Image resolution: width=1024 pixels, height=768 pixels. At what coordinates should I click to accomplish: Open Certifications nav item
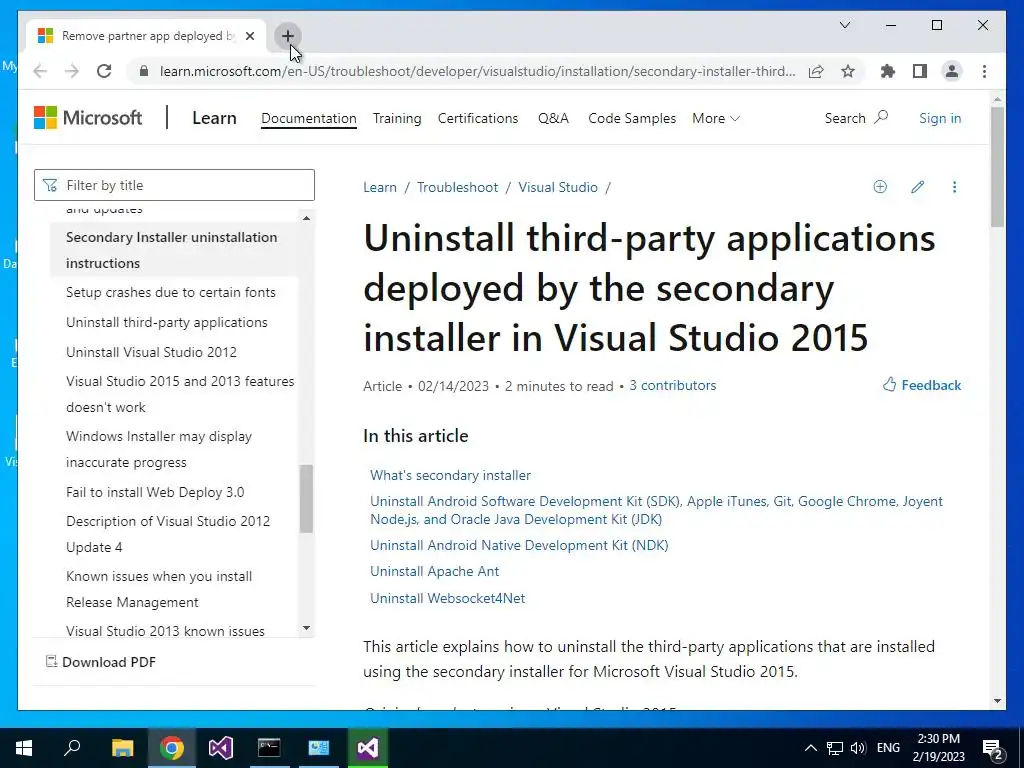click(x=478, y=118)
